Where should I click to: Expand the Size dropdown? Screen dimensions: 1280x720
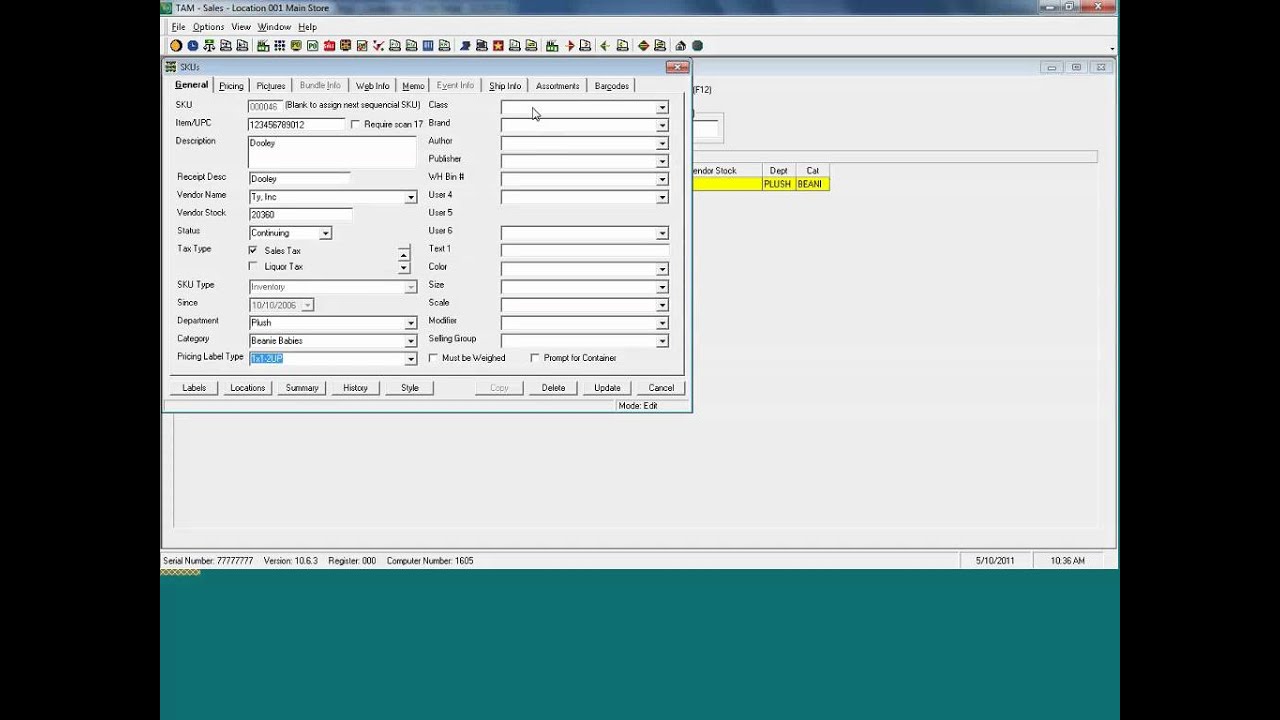coord(662,287)
